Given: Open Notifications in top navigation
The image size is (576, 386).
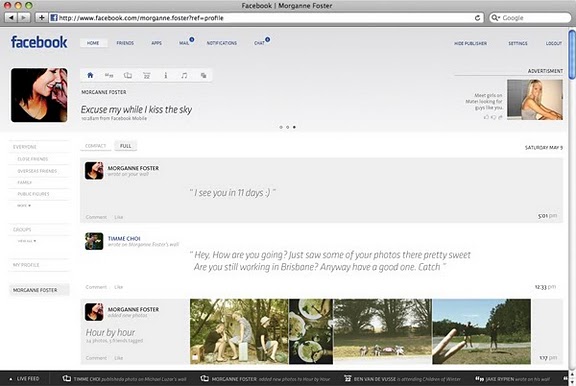Looking at the screenshot, I should point(222,43).
